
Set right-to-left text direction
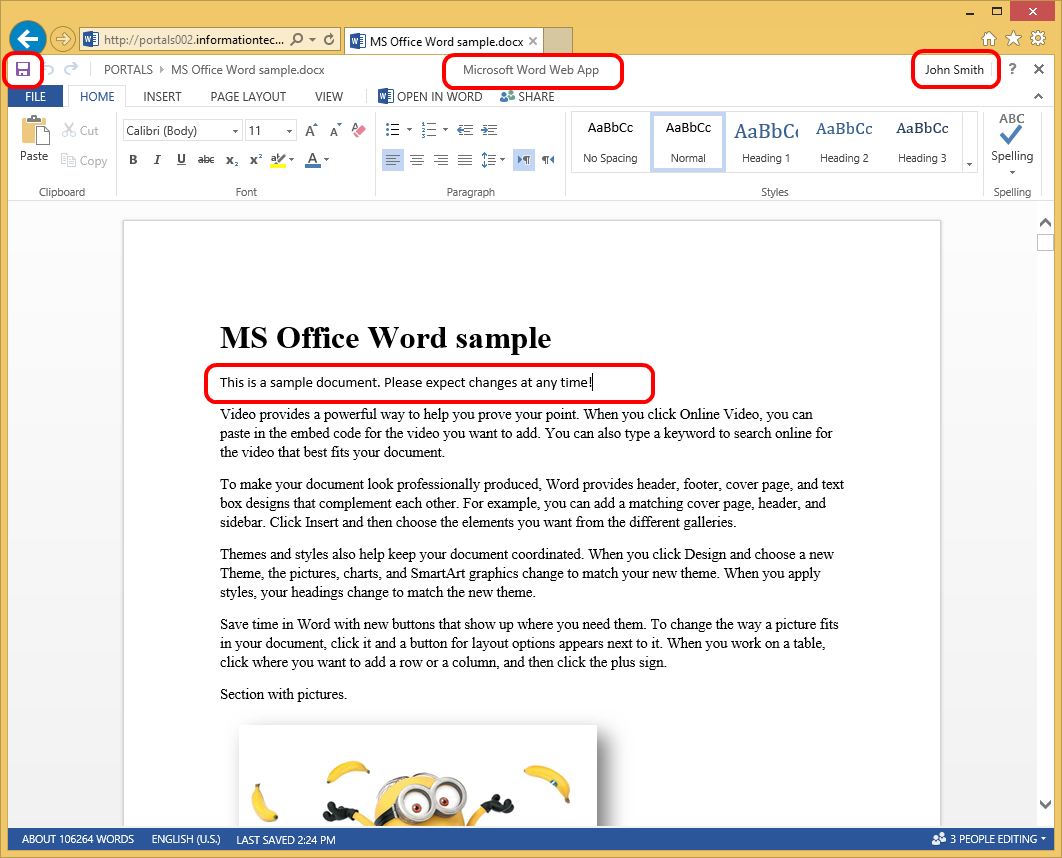[x=548, y=160]
